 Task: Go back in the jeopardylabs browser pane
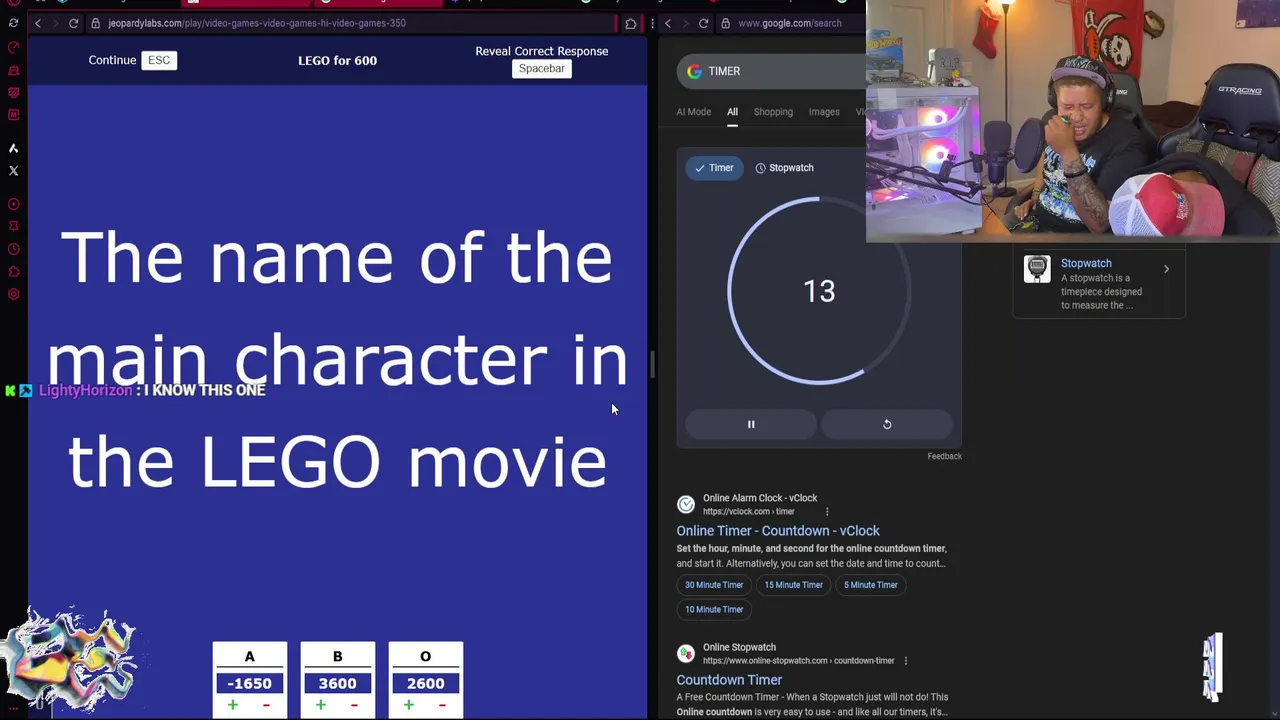tap(38, 23)
